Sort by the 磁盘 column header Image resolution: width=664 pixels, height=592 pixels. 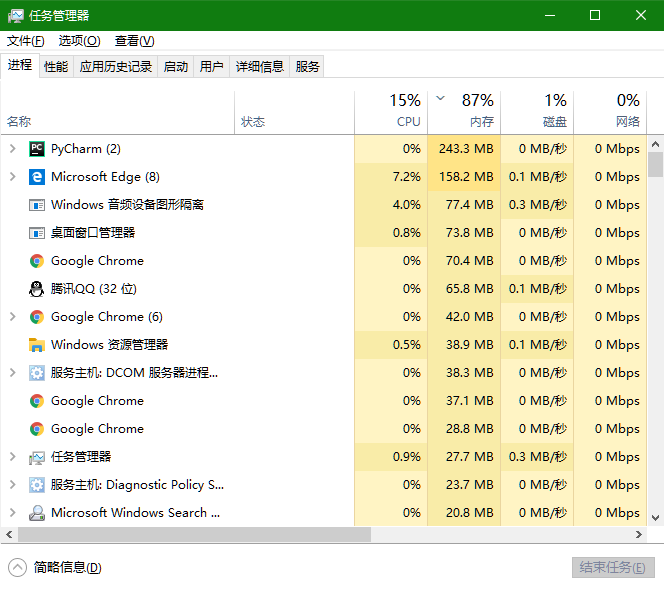tap(537, 112)
